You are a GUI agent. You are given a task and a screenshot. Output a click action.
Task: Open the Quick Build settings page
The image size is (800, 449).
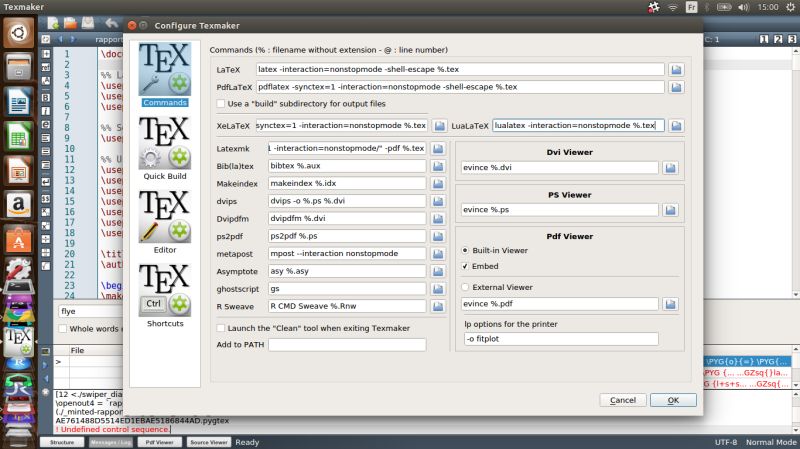tap(165, 148)
